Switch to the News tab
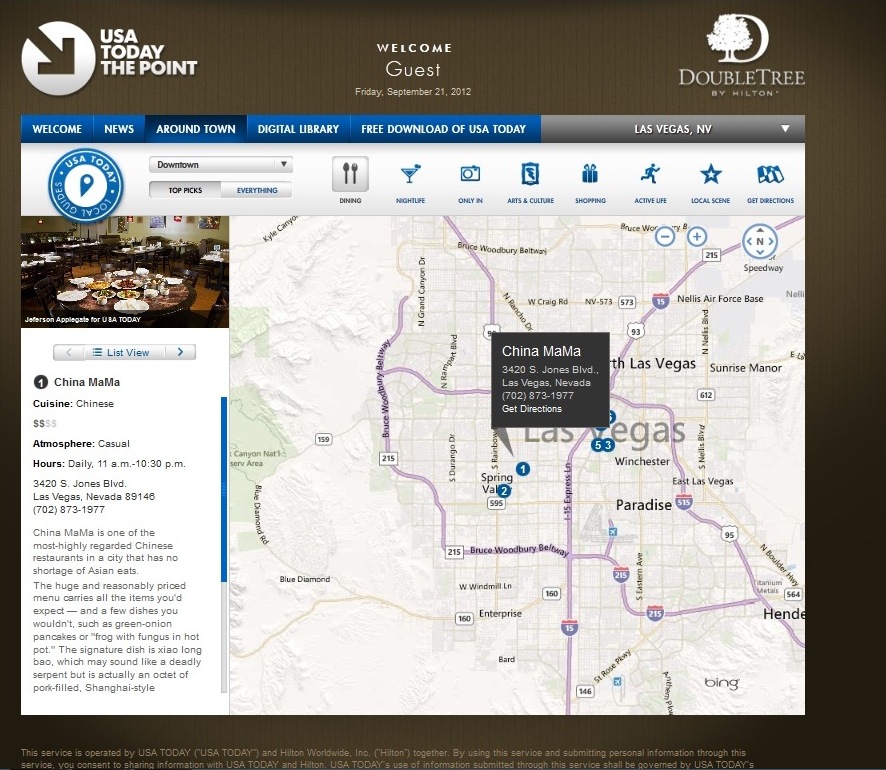The width and height of the screenshot is (886, 770). [119, 129]
